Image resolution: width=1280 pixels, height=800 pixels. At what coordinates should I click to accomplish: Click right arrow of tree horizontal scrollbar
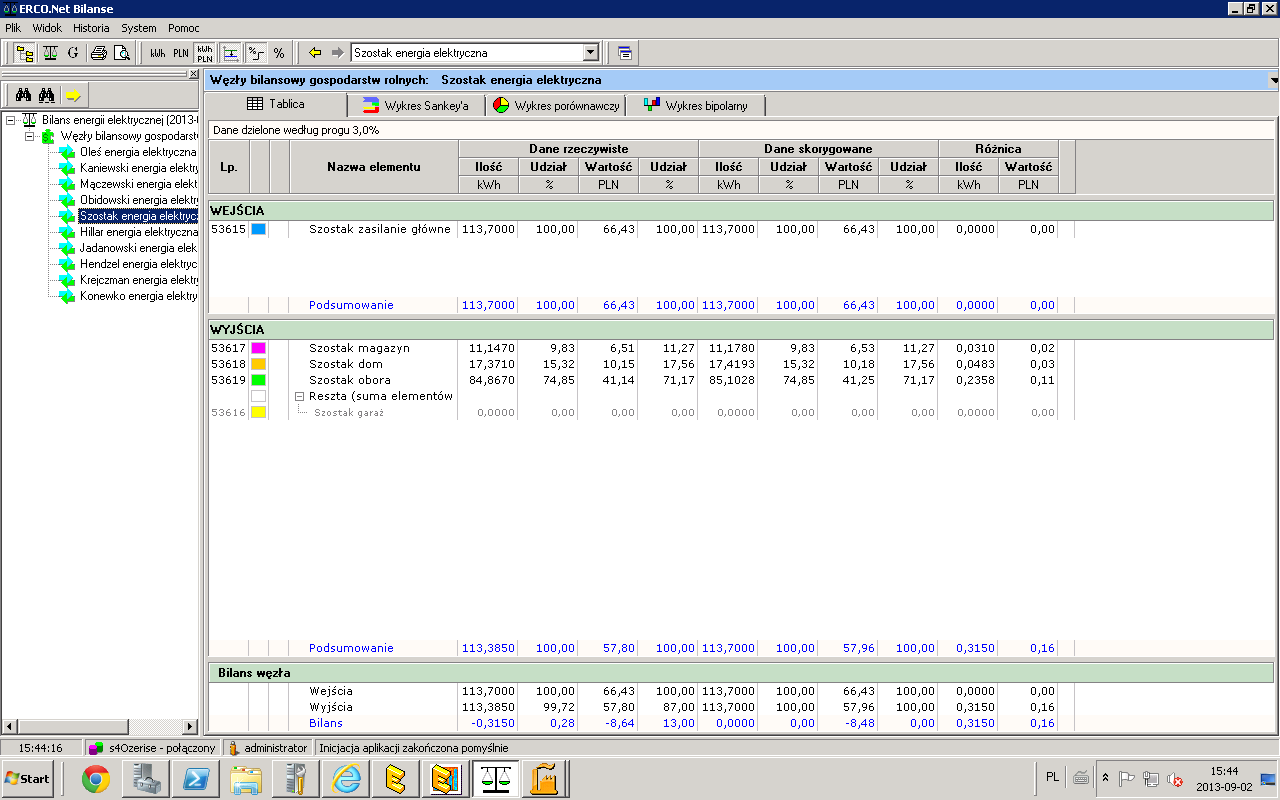191,726
